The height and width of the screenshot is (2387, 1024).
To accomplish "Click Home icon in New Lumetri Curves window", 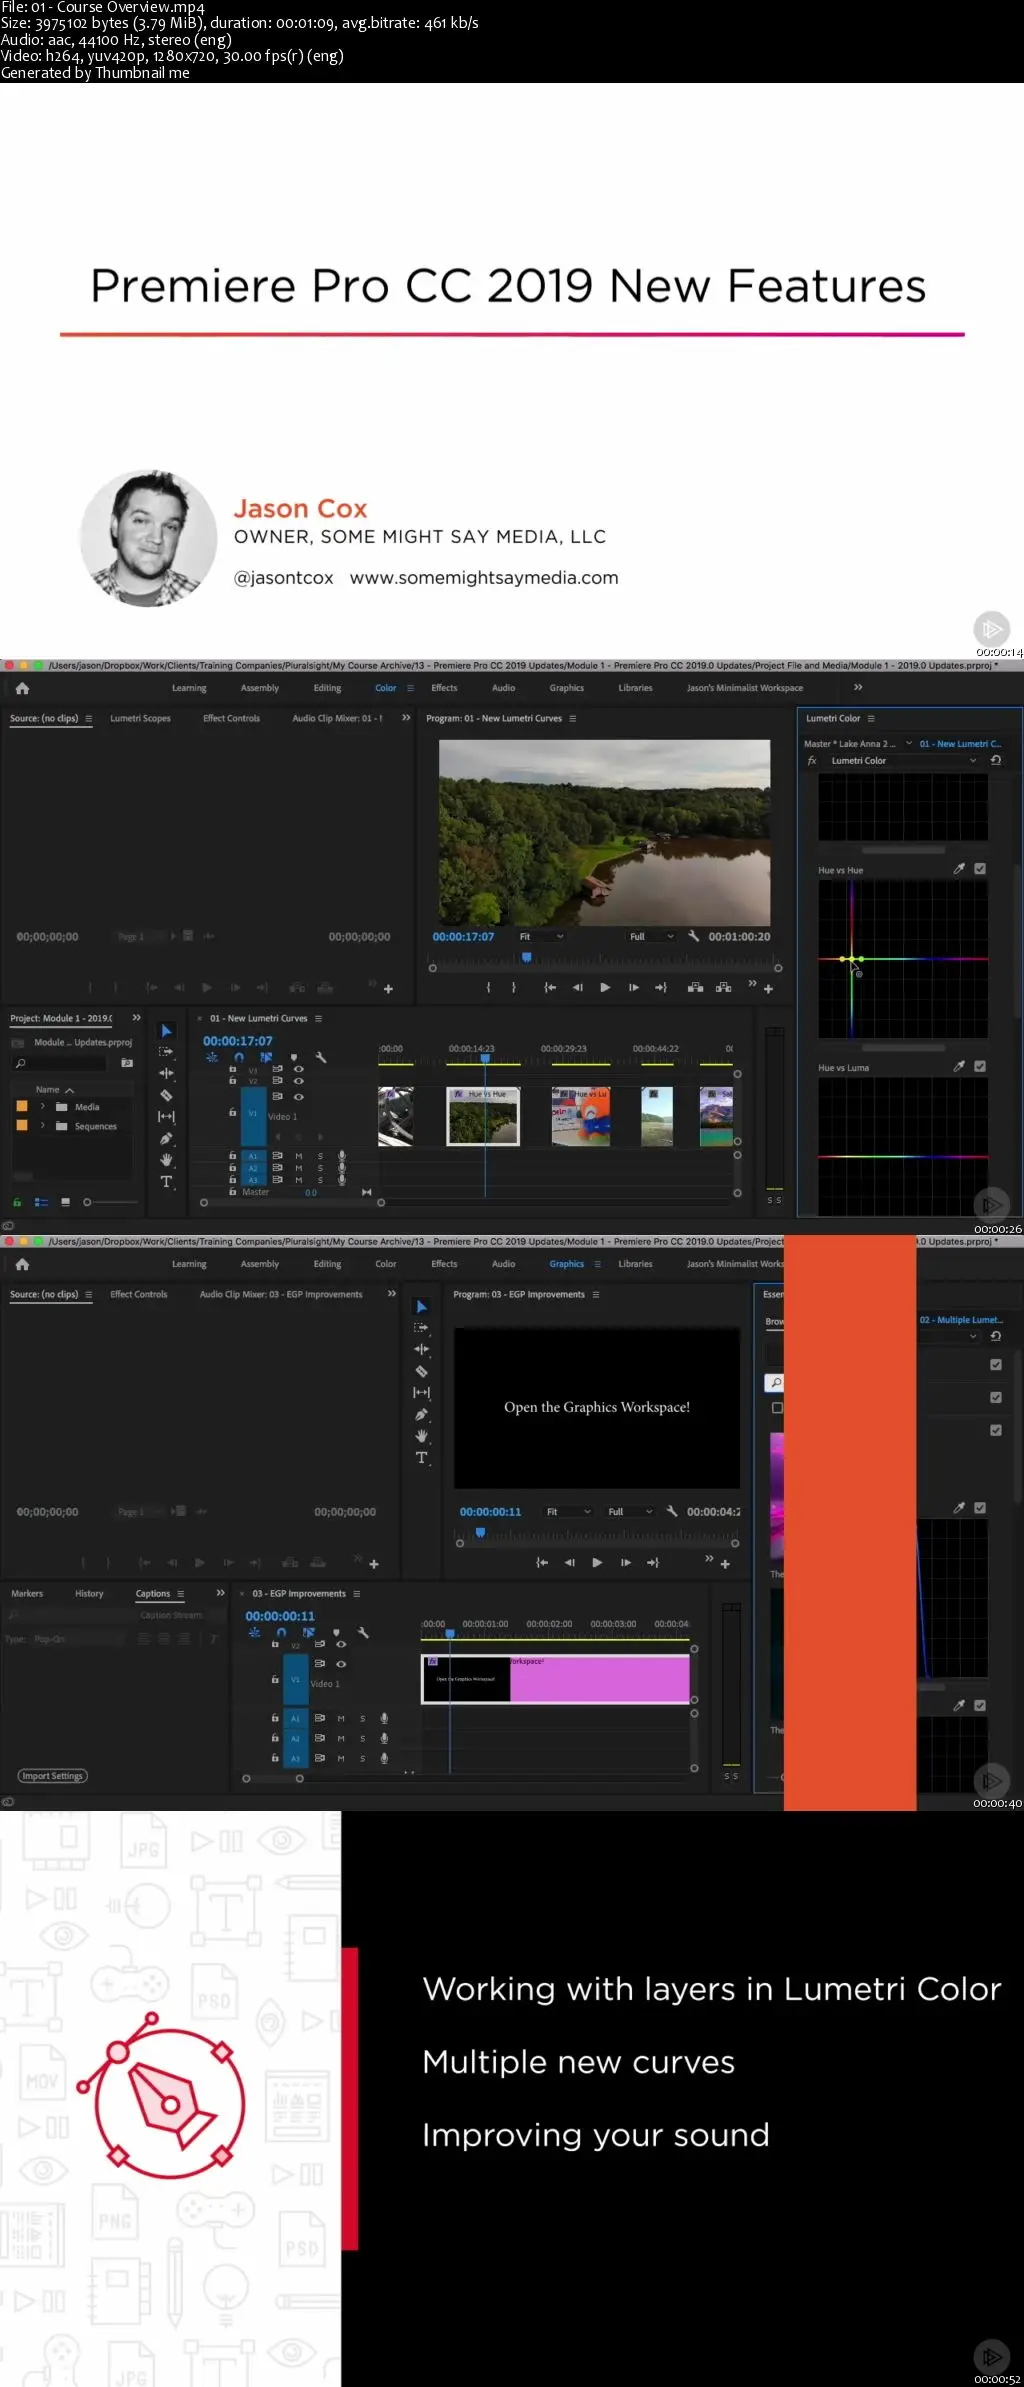I will click(22, 688).
